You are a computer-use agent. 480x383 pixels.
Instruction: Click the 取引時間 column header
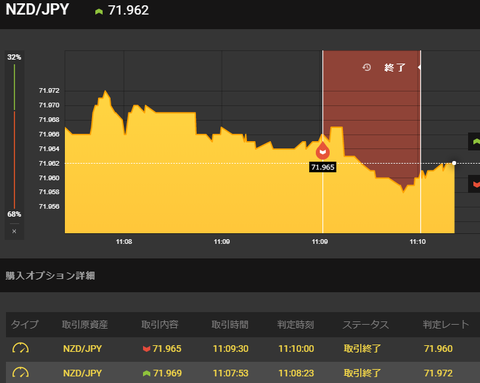click(230, 324)
